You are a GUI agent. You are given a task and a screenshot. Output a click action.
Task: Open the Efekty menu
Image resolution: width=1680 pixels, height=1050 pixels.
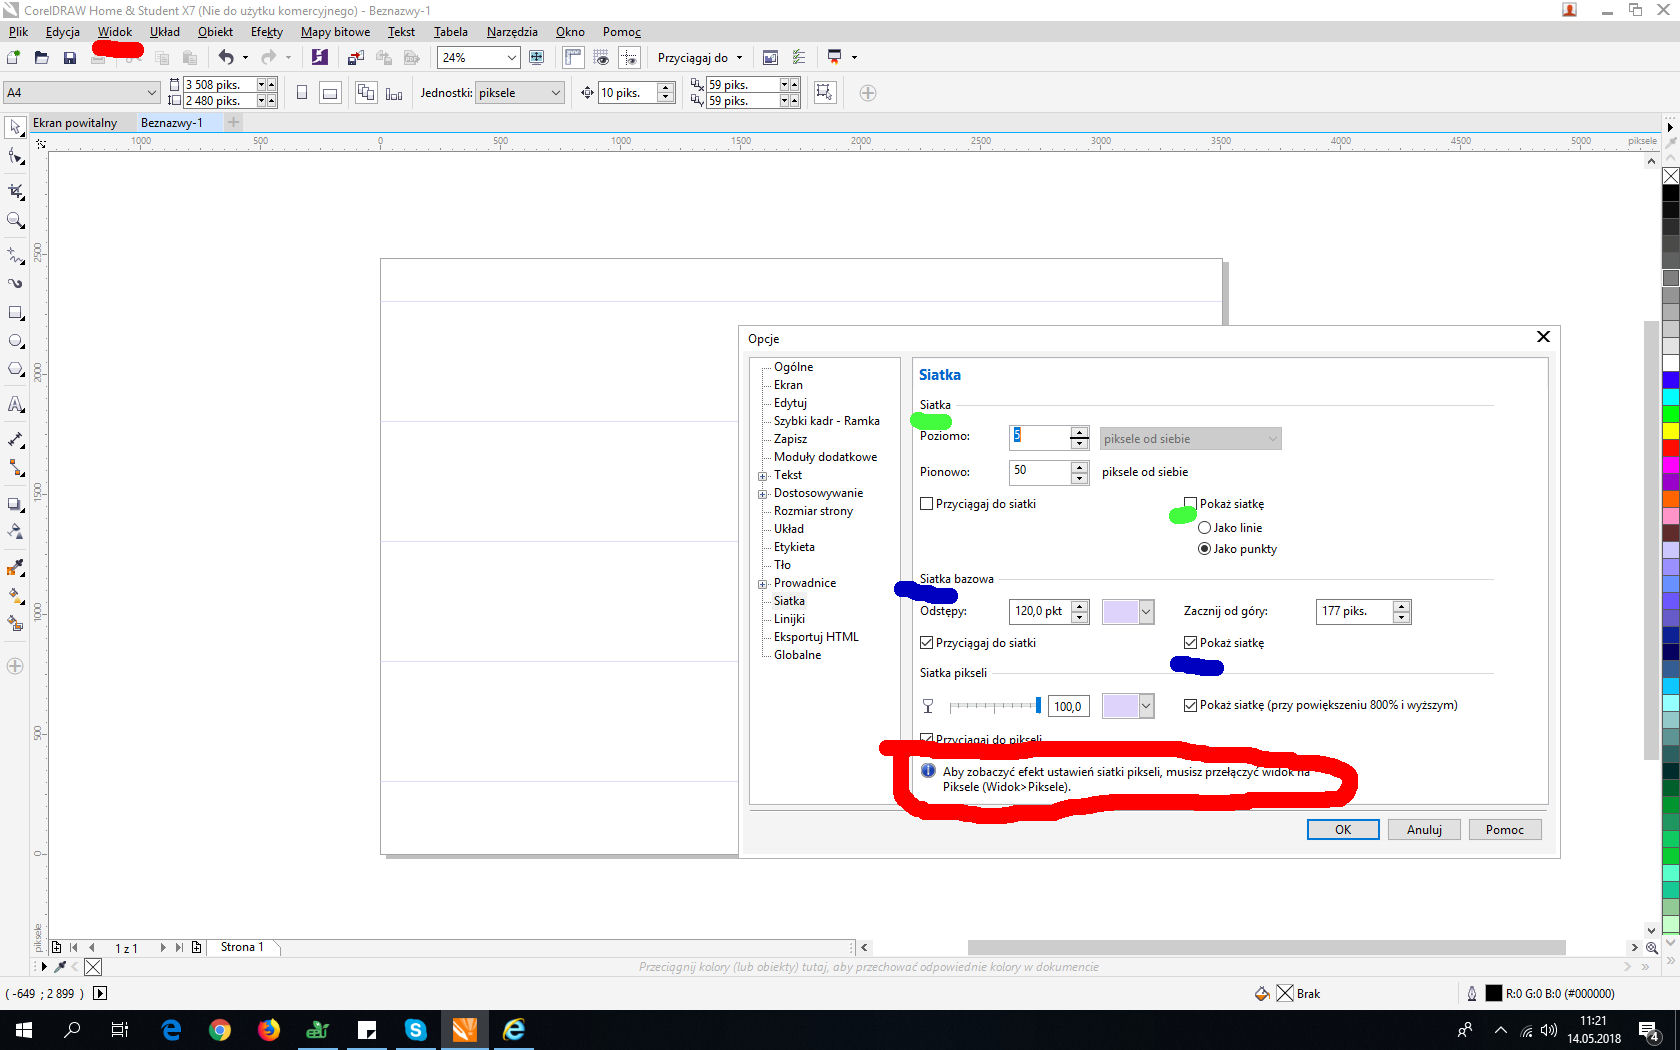[266, 32]
